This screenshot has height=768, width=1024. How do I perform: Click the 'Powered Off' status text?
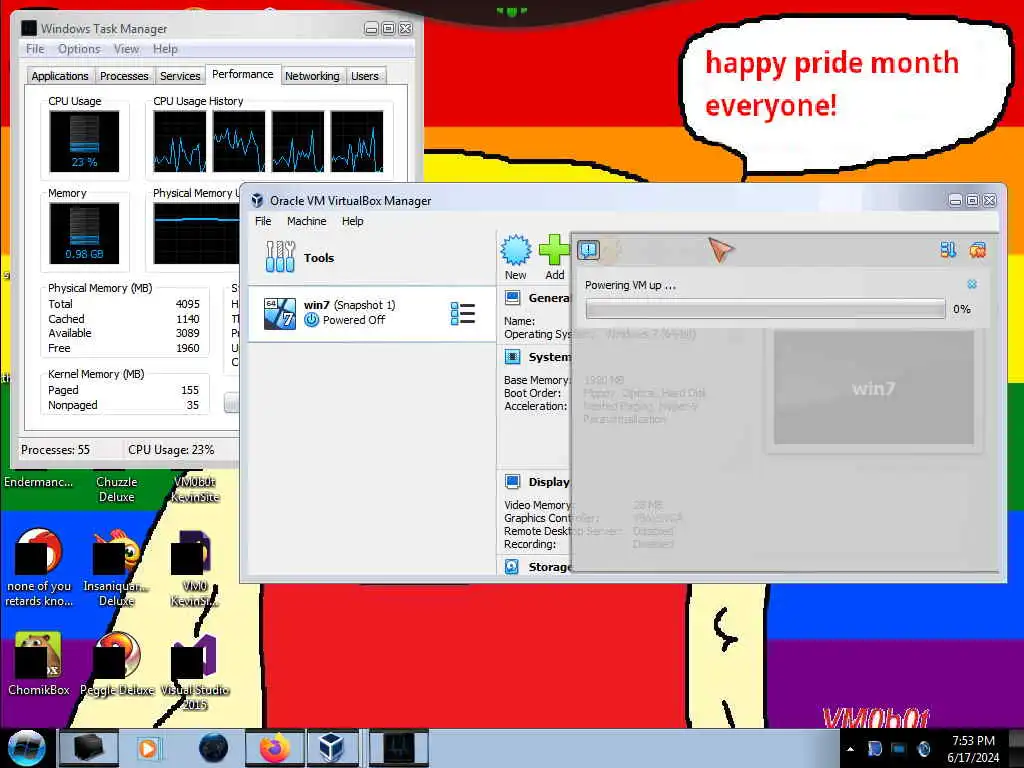pos(353,320)
